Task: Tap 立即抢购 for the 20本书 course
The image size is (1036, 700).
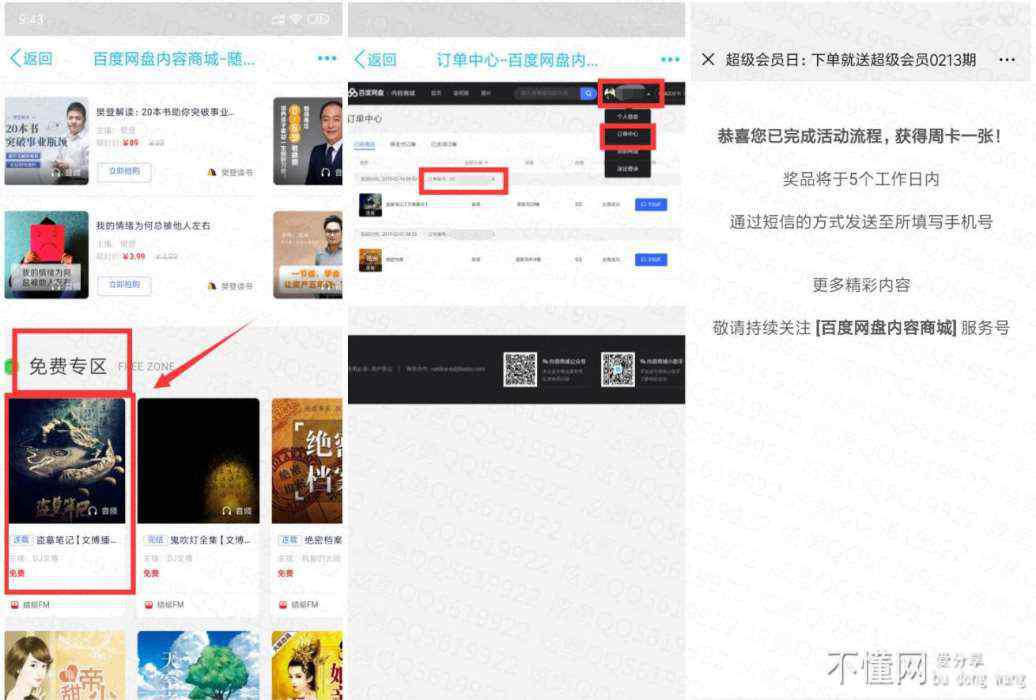Action: 124,171
